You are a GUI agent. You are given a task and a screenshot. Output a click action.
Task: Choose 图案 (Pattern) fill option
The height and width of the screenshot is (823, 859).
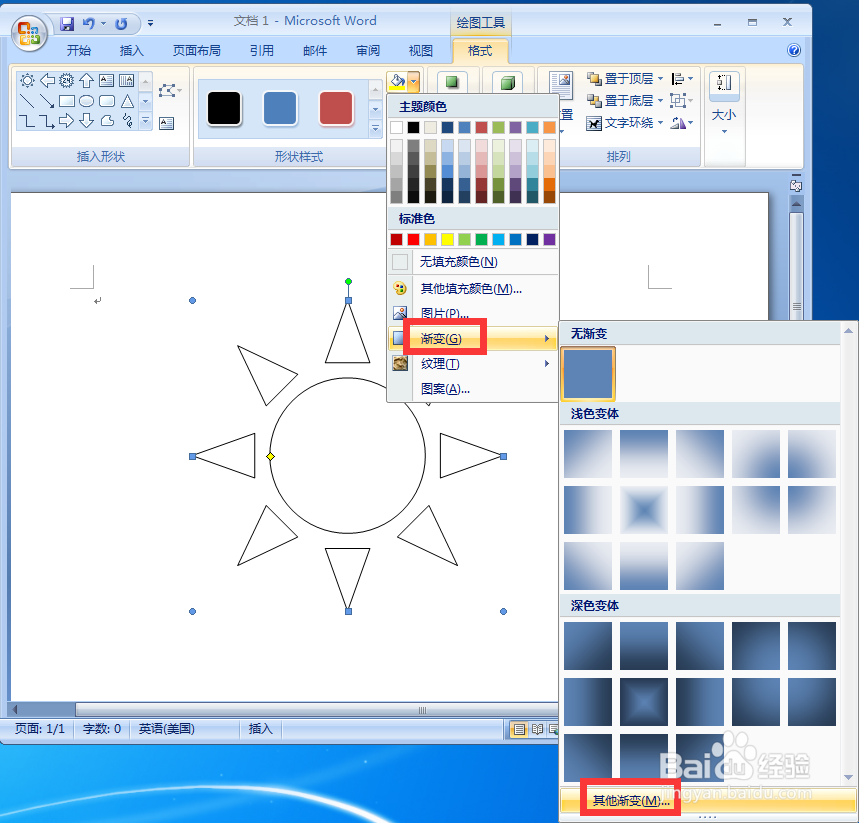tap(473, 389)
